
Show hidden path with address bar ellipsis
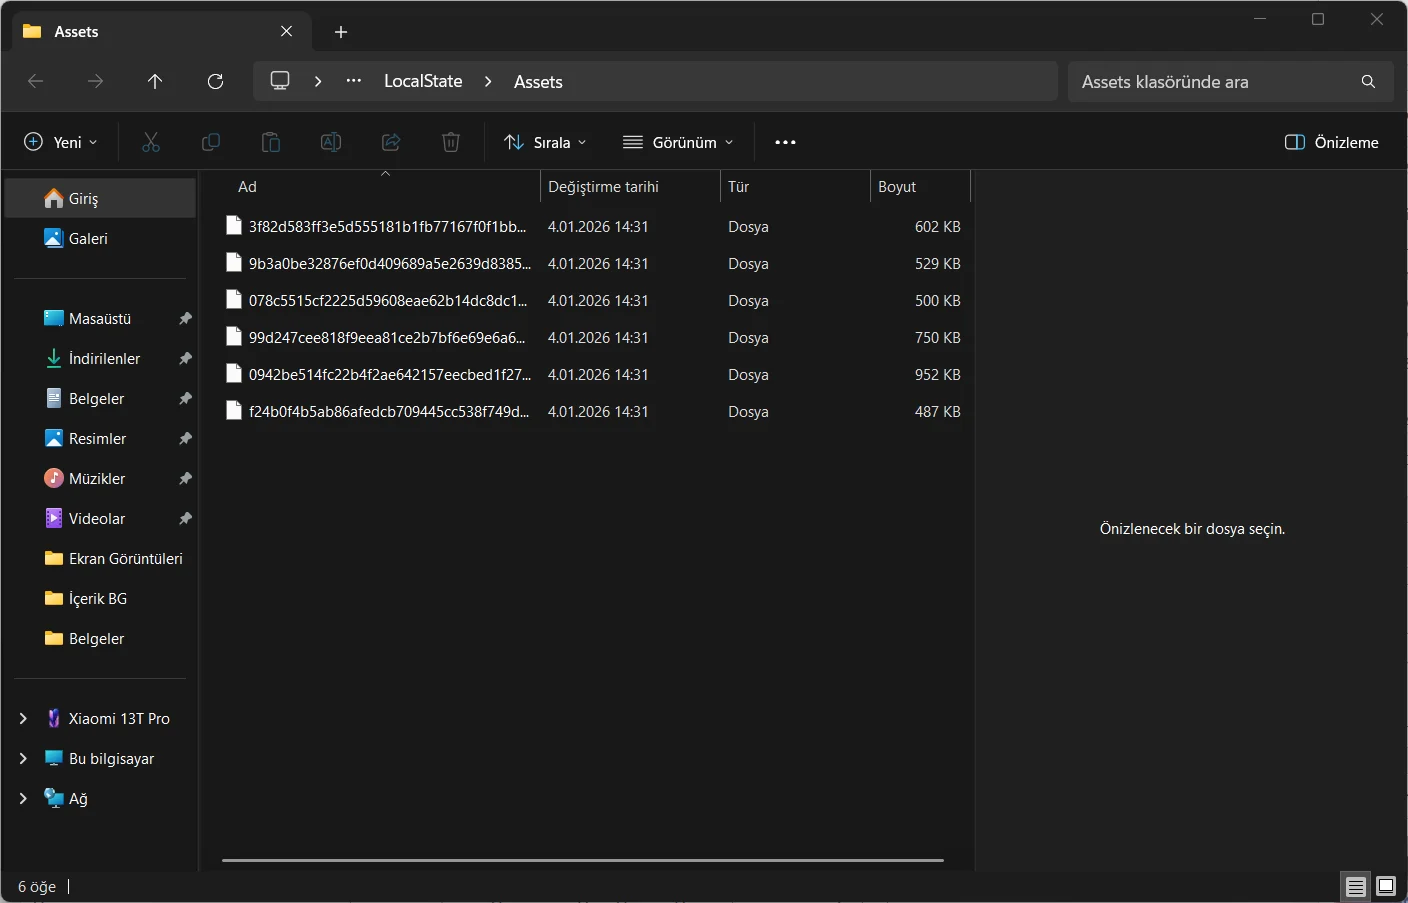354,81
